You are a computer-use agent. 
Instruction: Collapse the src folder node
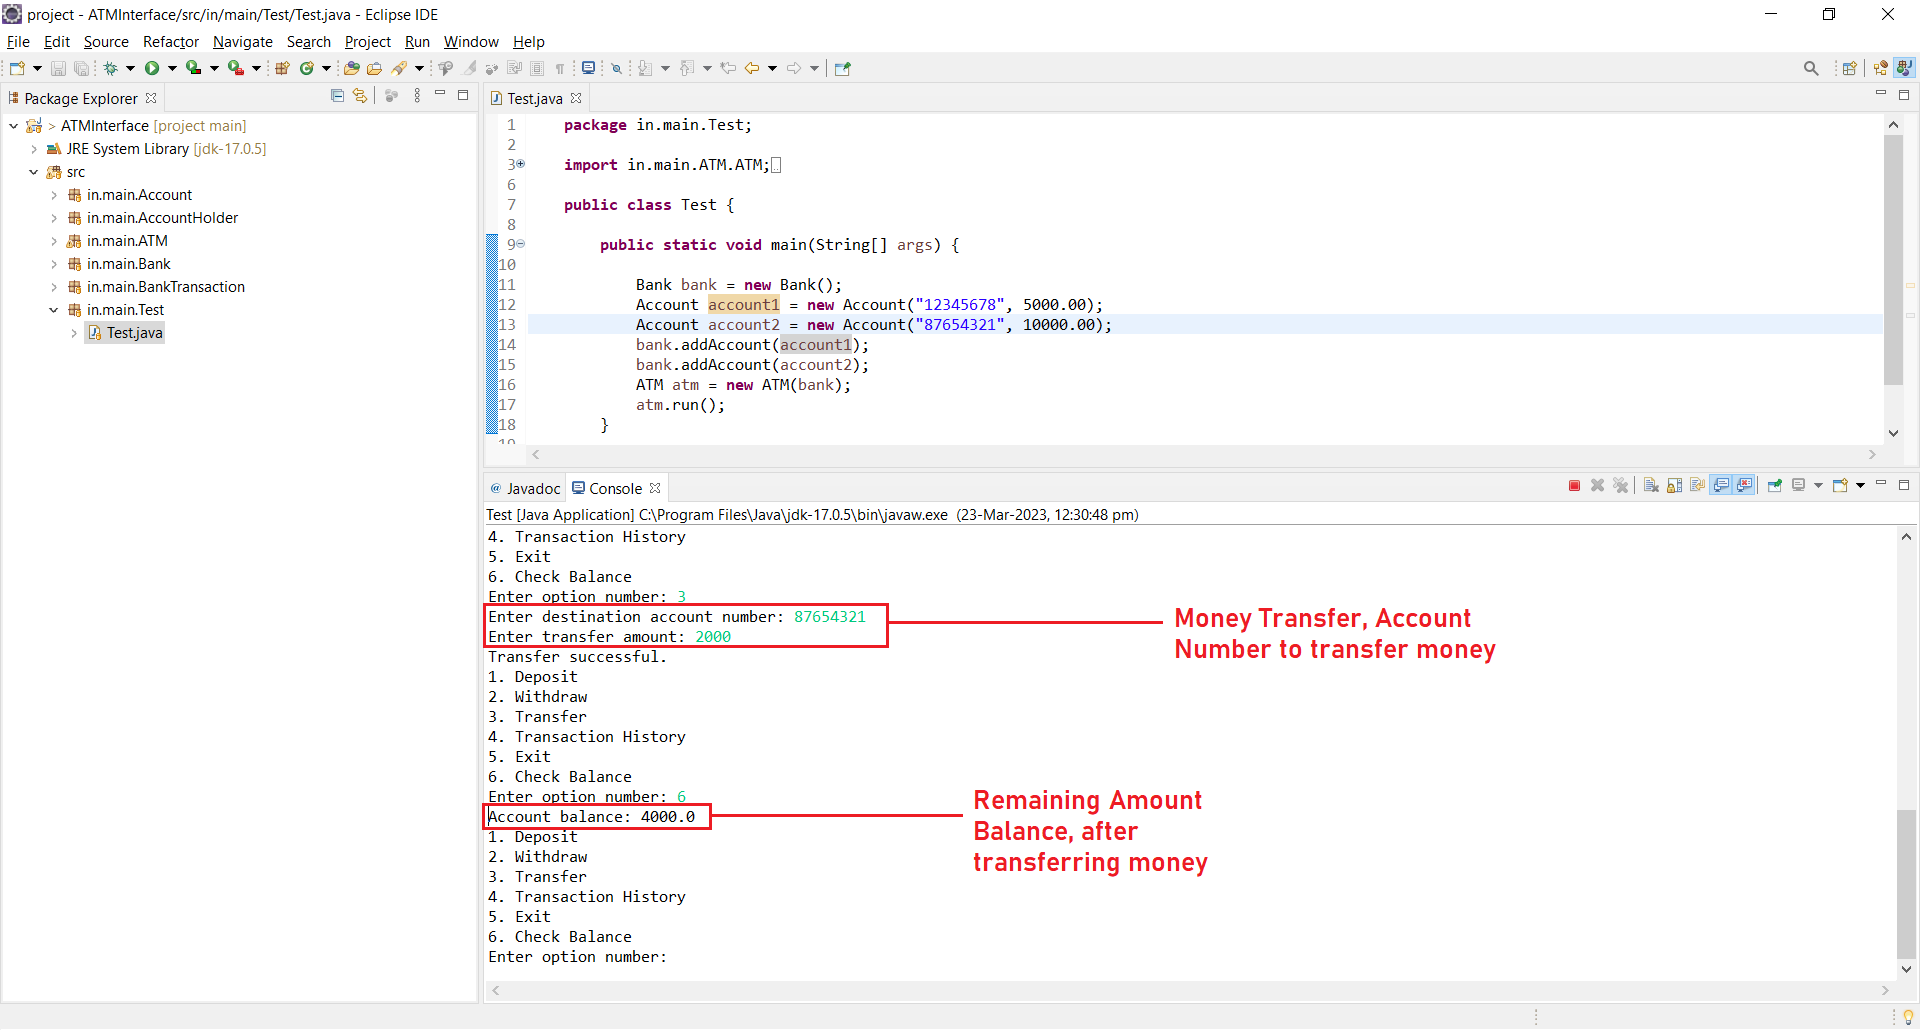[34, 172]
